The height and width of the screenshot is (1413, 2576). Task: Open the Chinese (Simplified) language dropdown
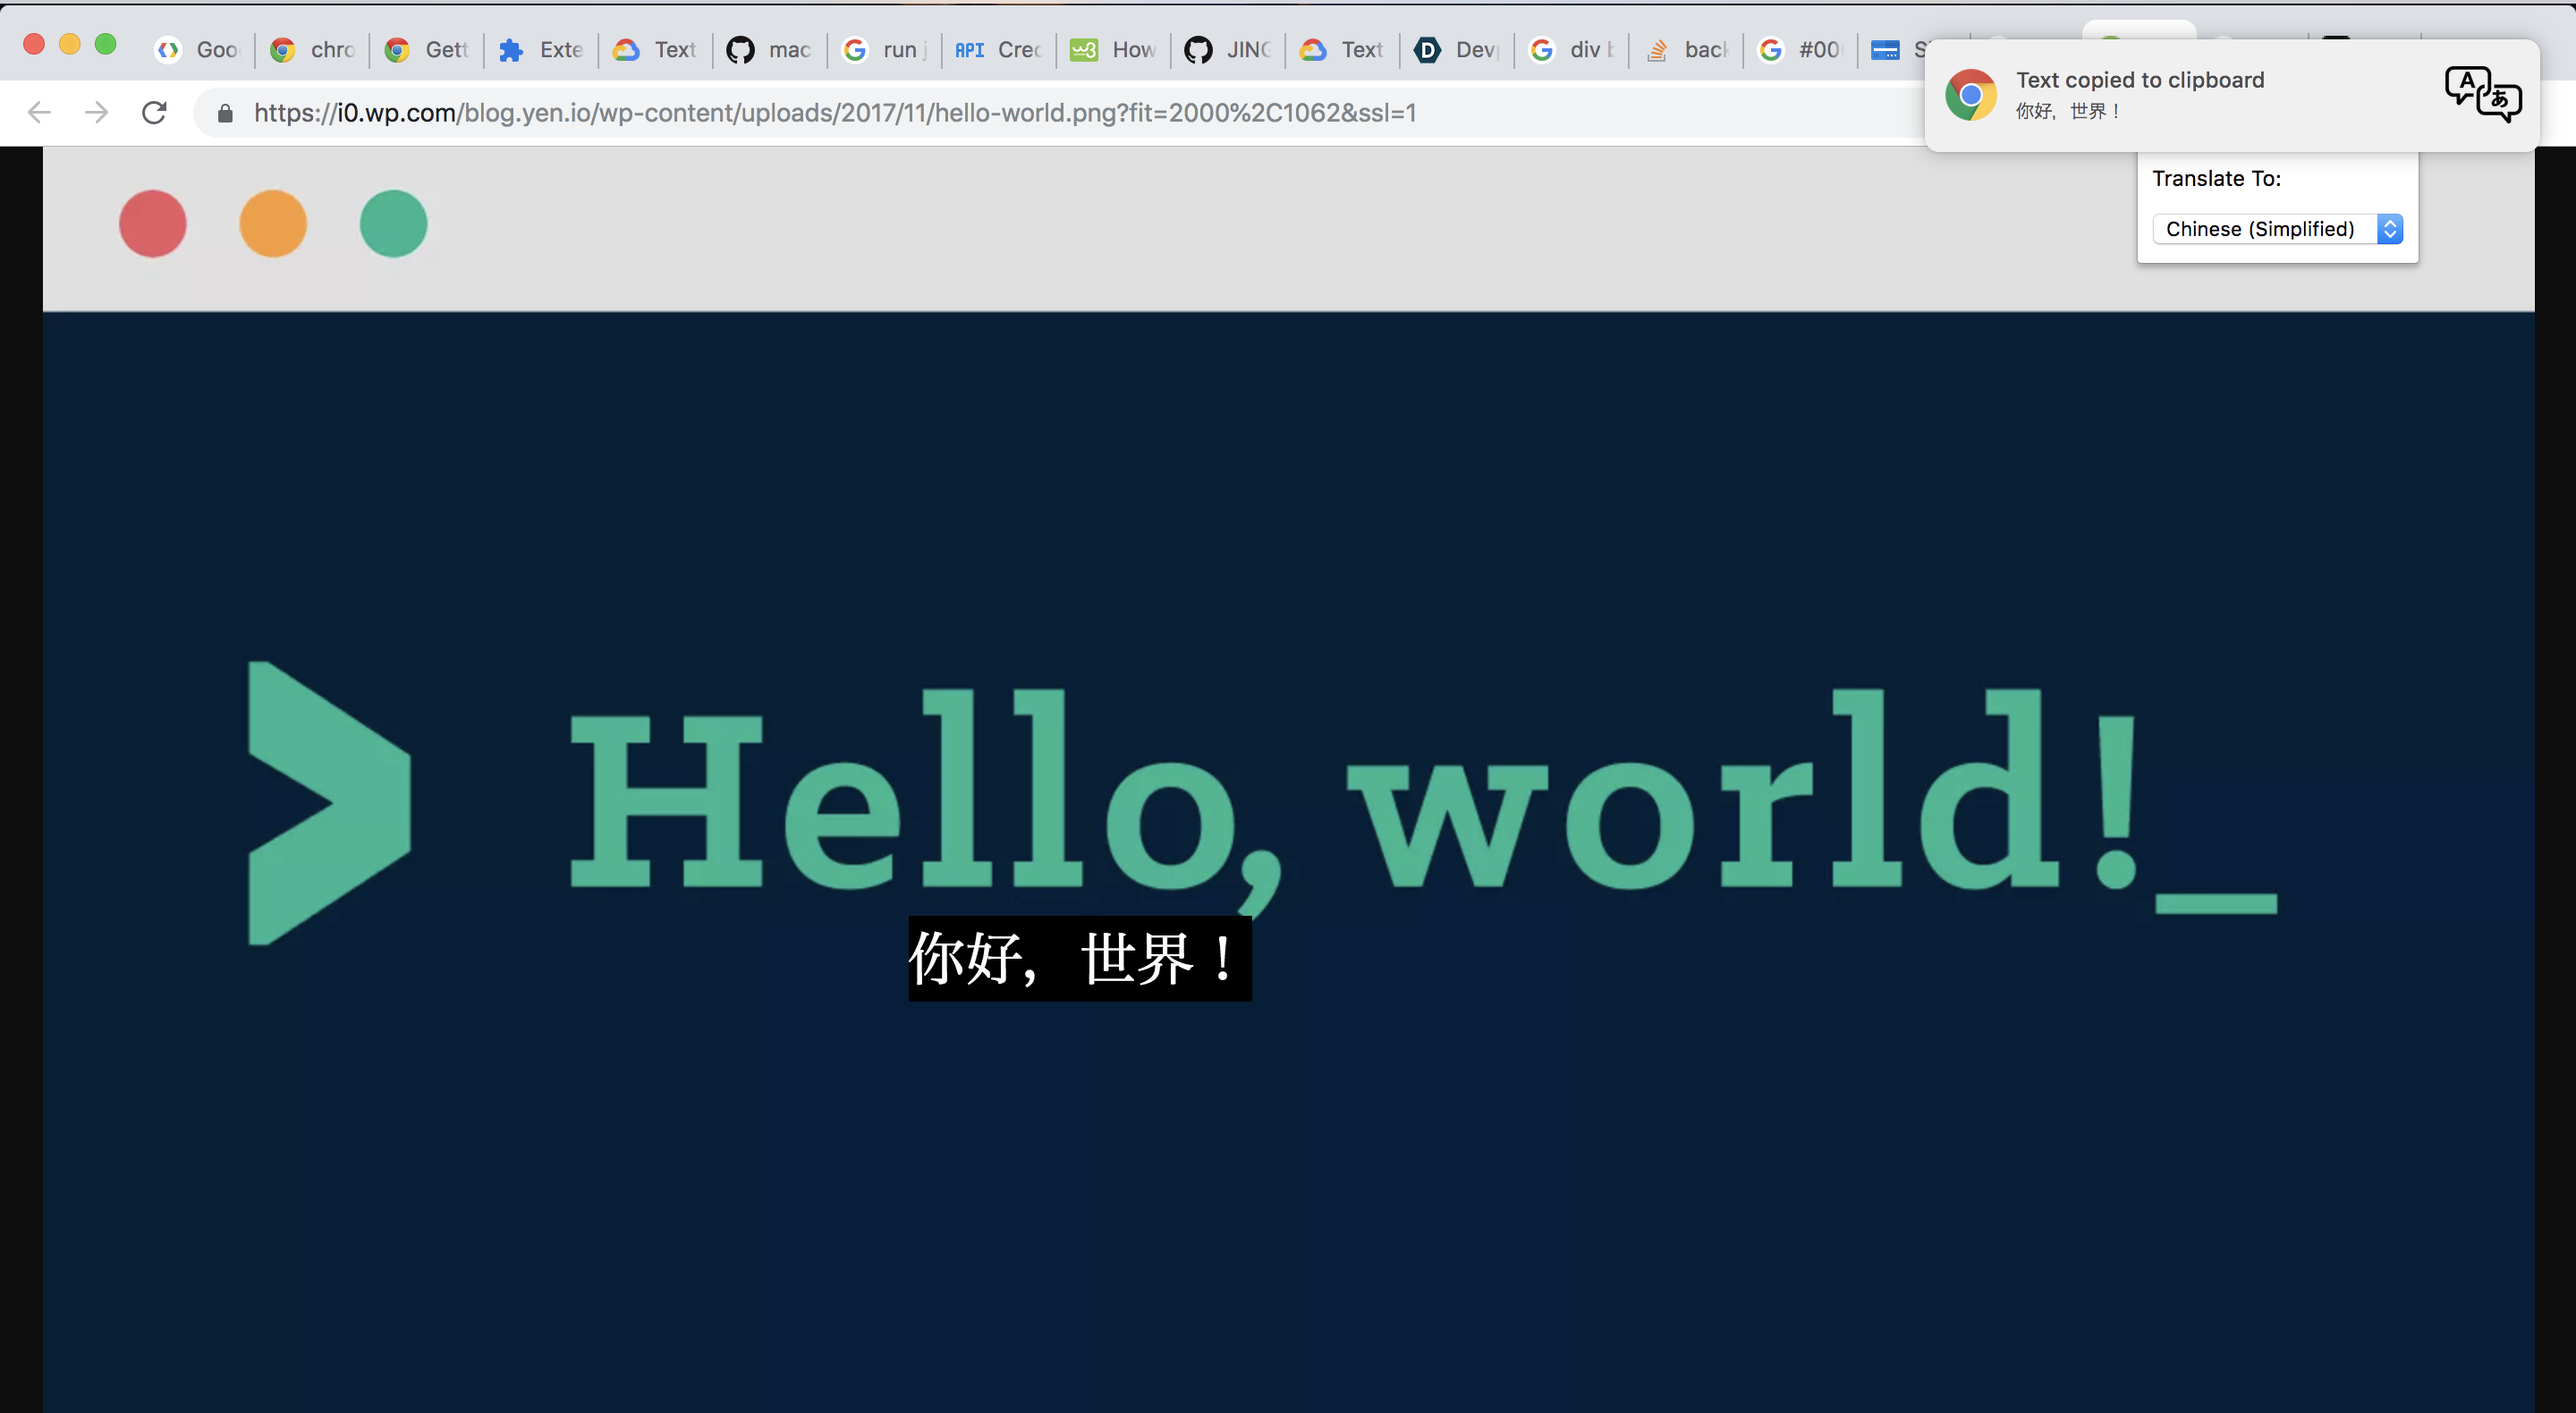point(2260,229)
